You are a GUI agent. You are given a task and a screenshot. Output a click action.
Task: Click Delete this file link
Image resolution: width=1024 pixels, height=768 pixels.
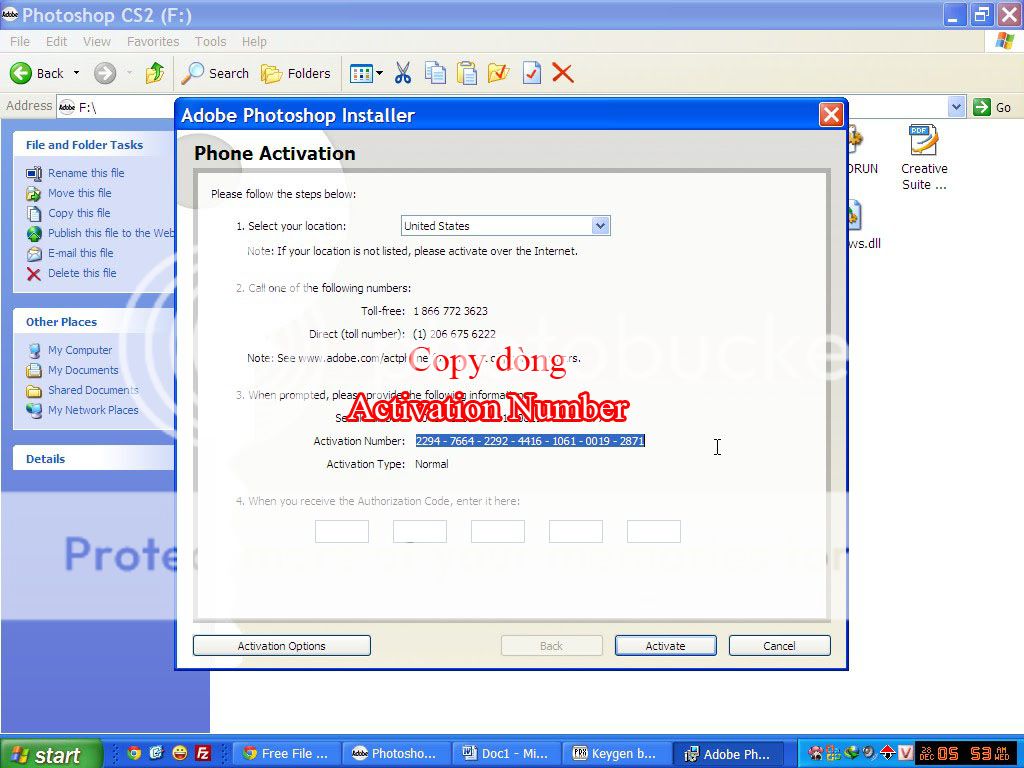pyautogui.click(x=82, y=273)
